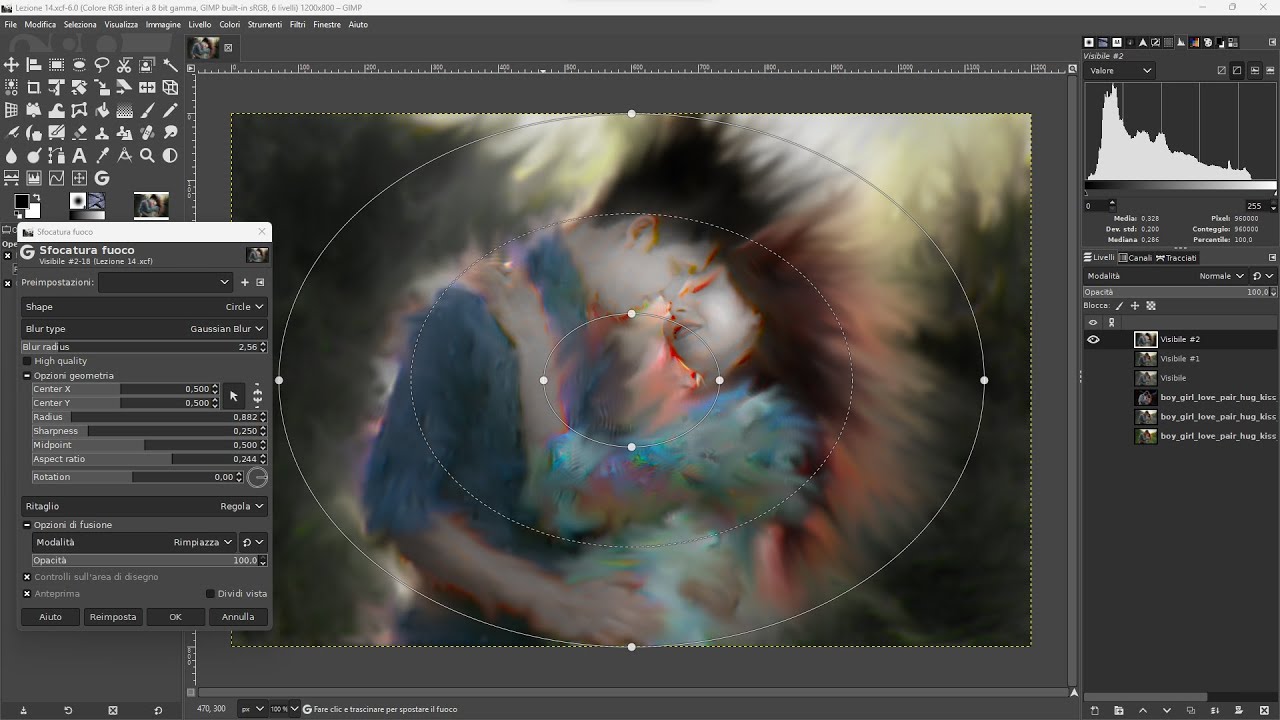Collapse the Opzioni geometria section
This screenshot has width=1280, height=720.
pyautogui.click(x=27, y=376)
